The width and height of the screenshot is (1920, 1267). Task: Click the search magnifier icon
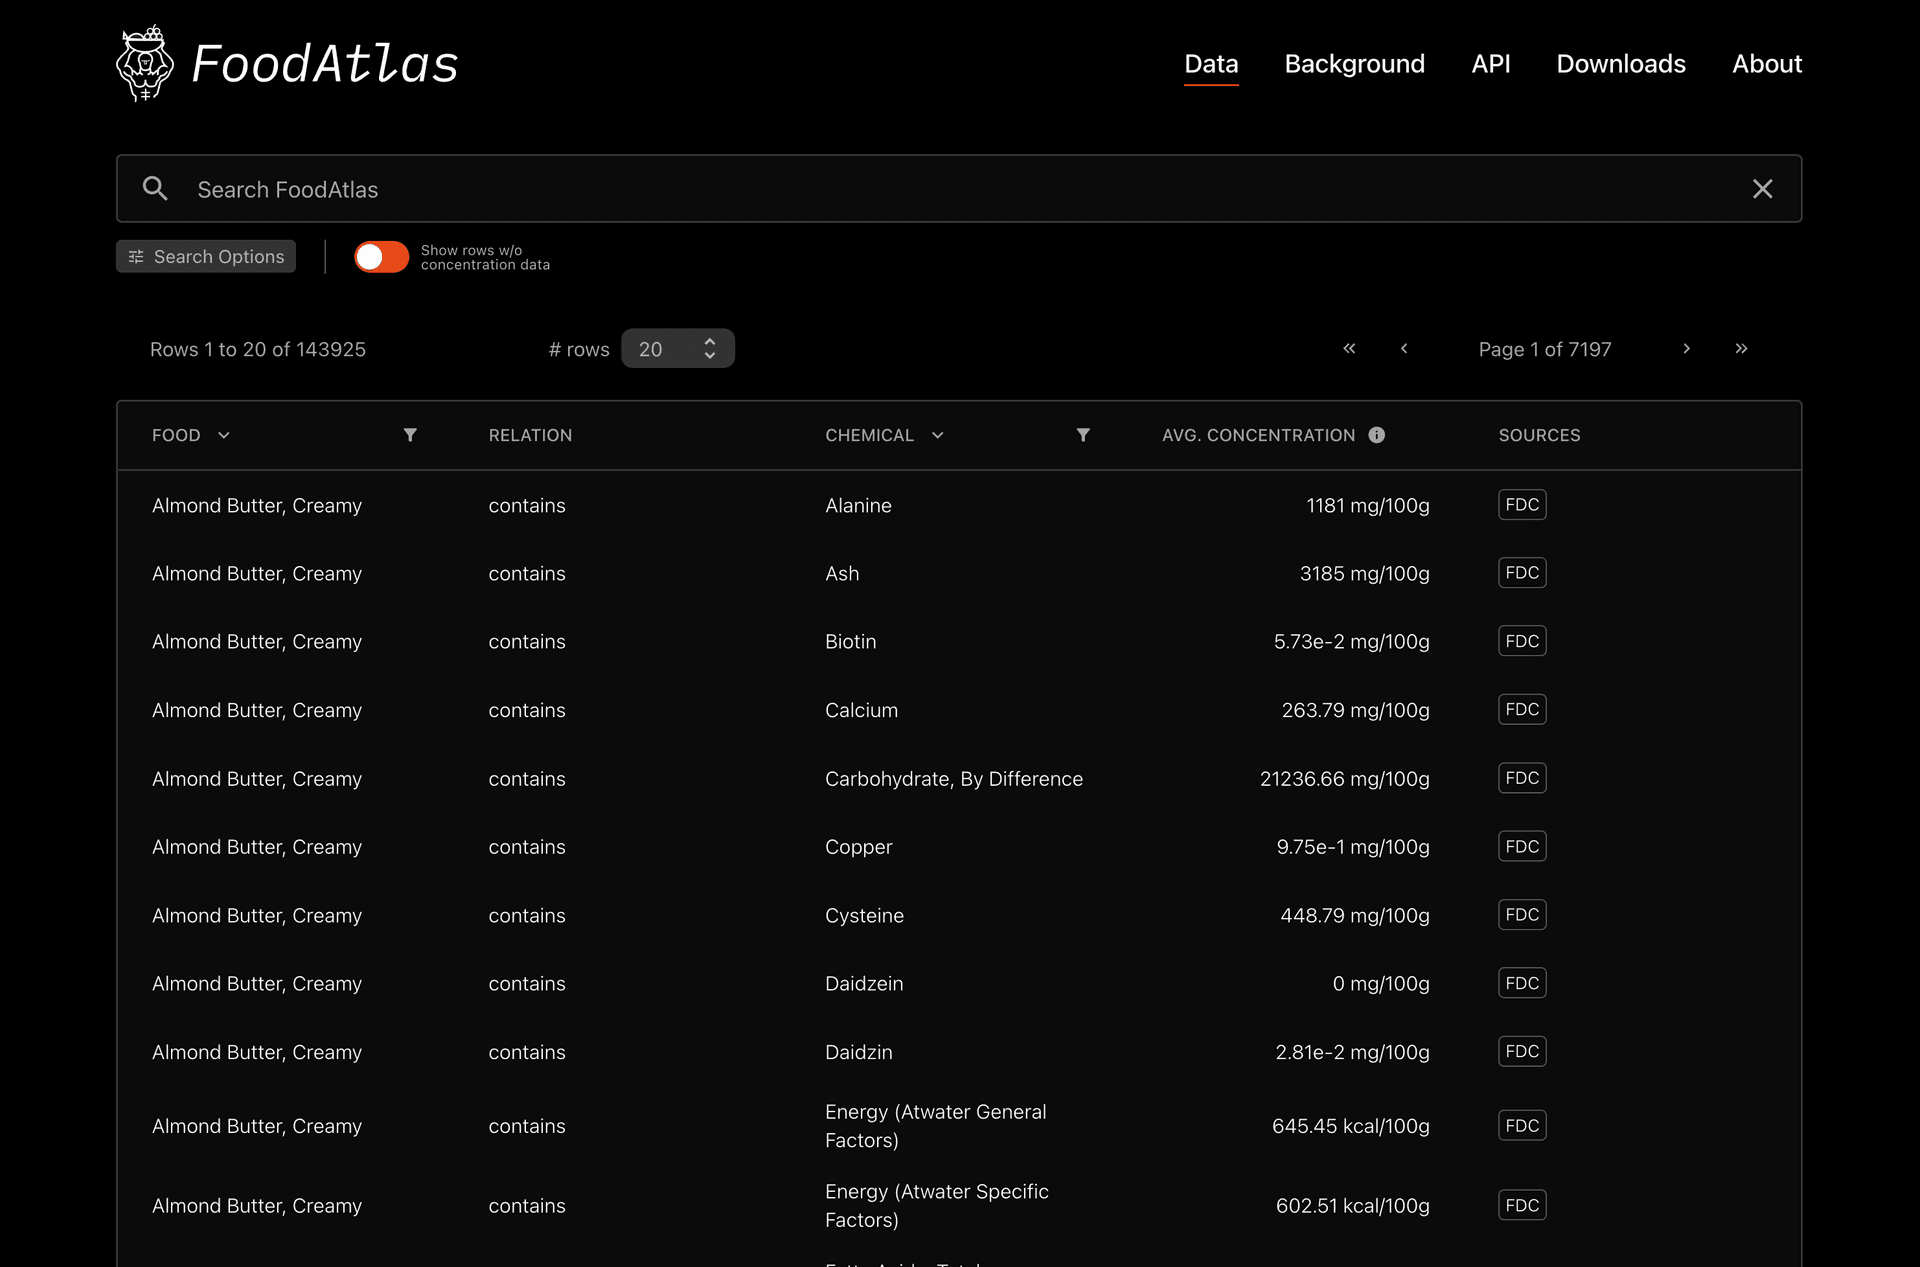pos(155,188)
